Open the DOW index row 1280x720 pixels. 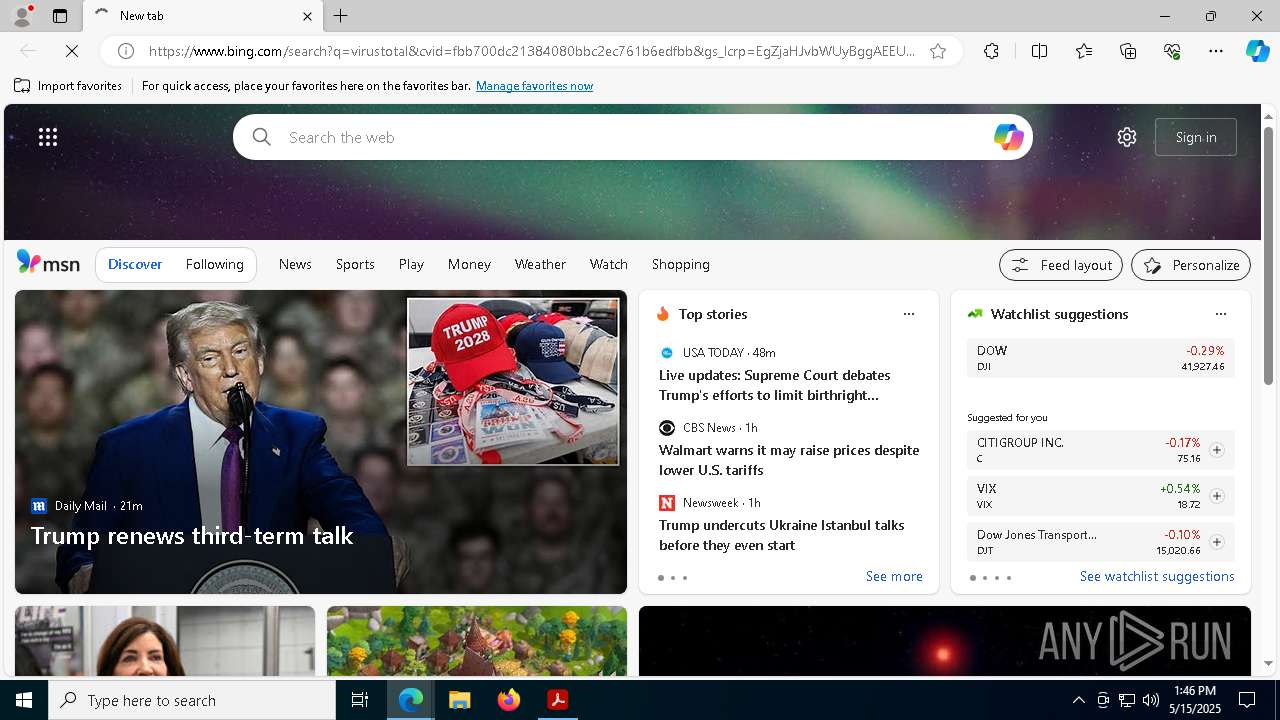pyautogui.click(x=1100, y=358)
